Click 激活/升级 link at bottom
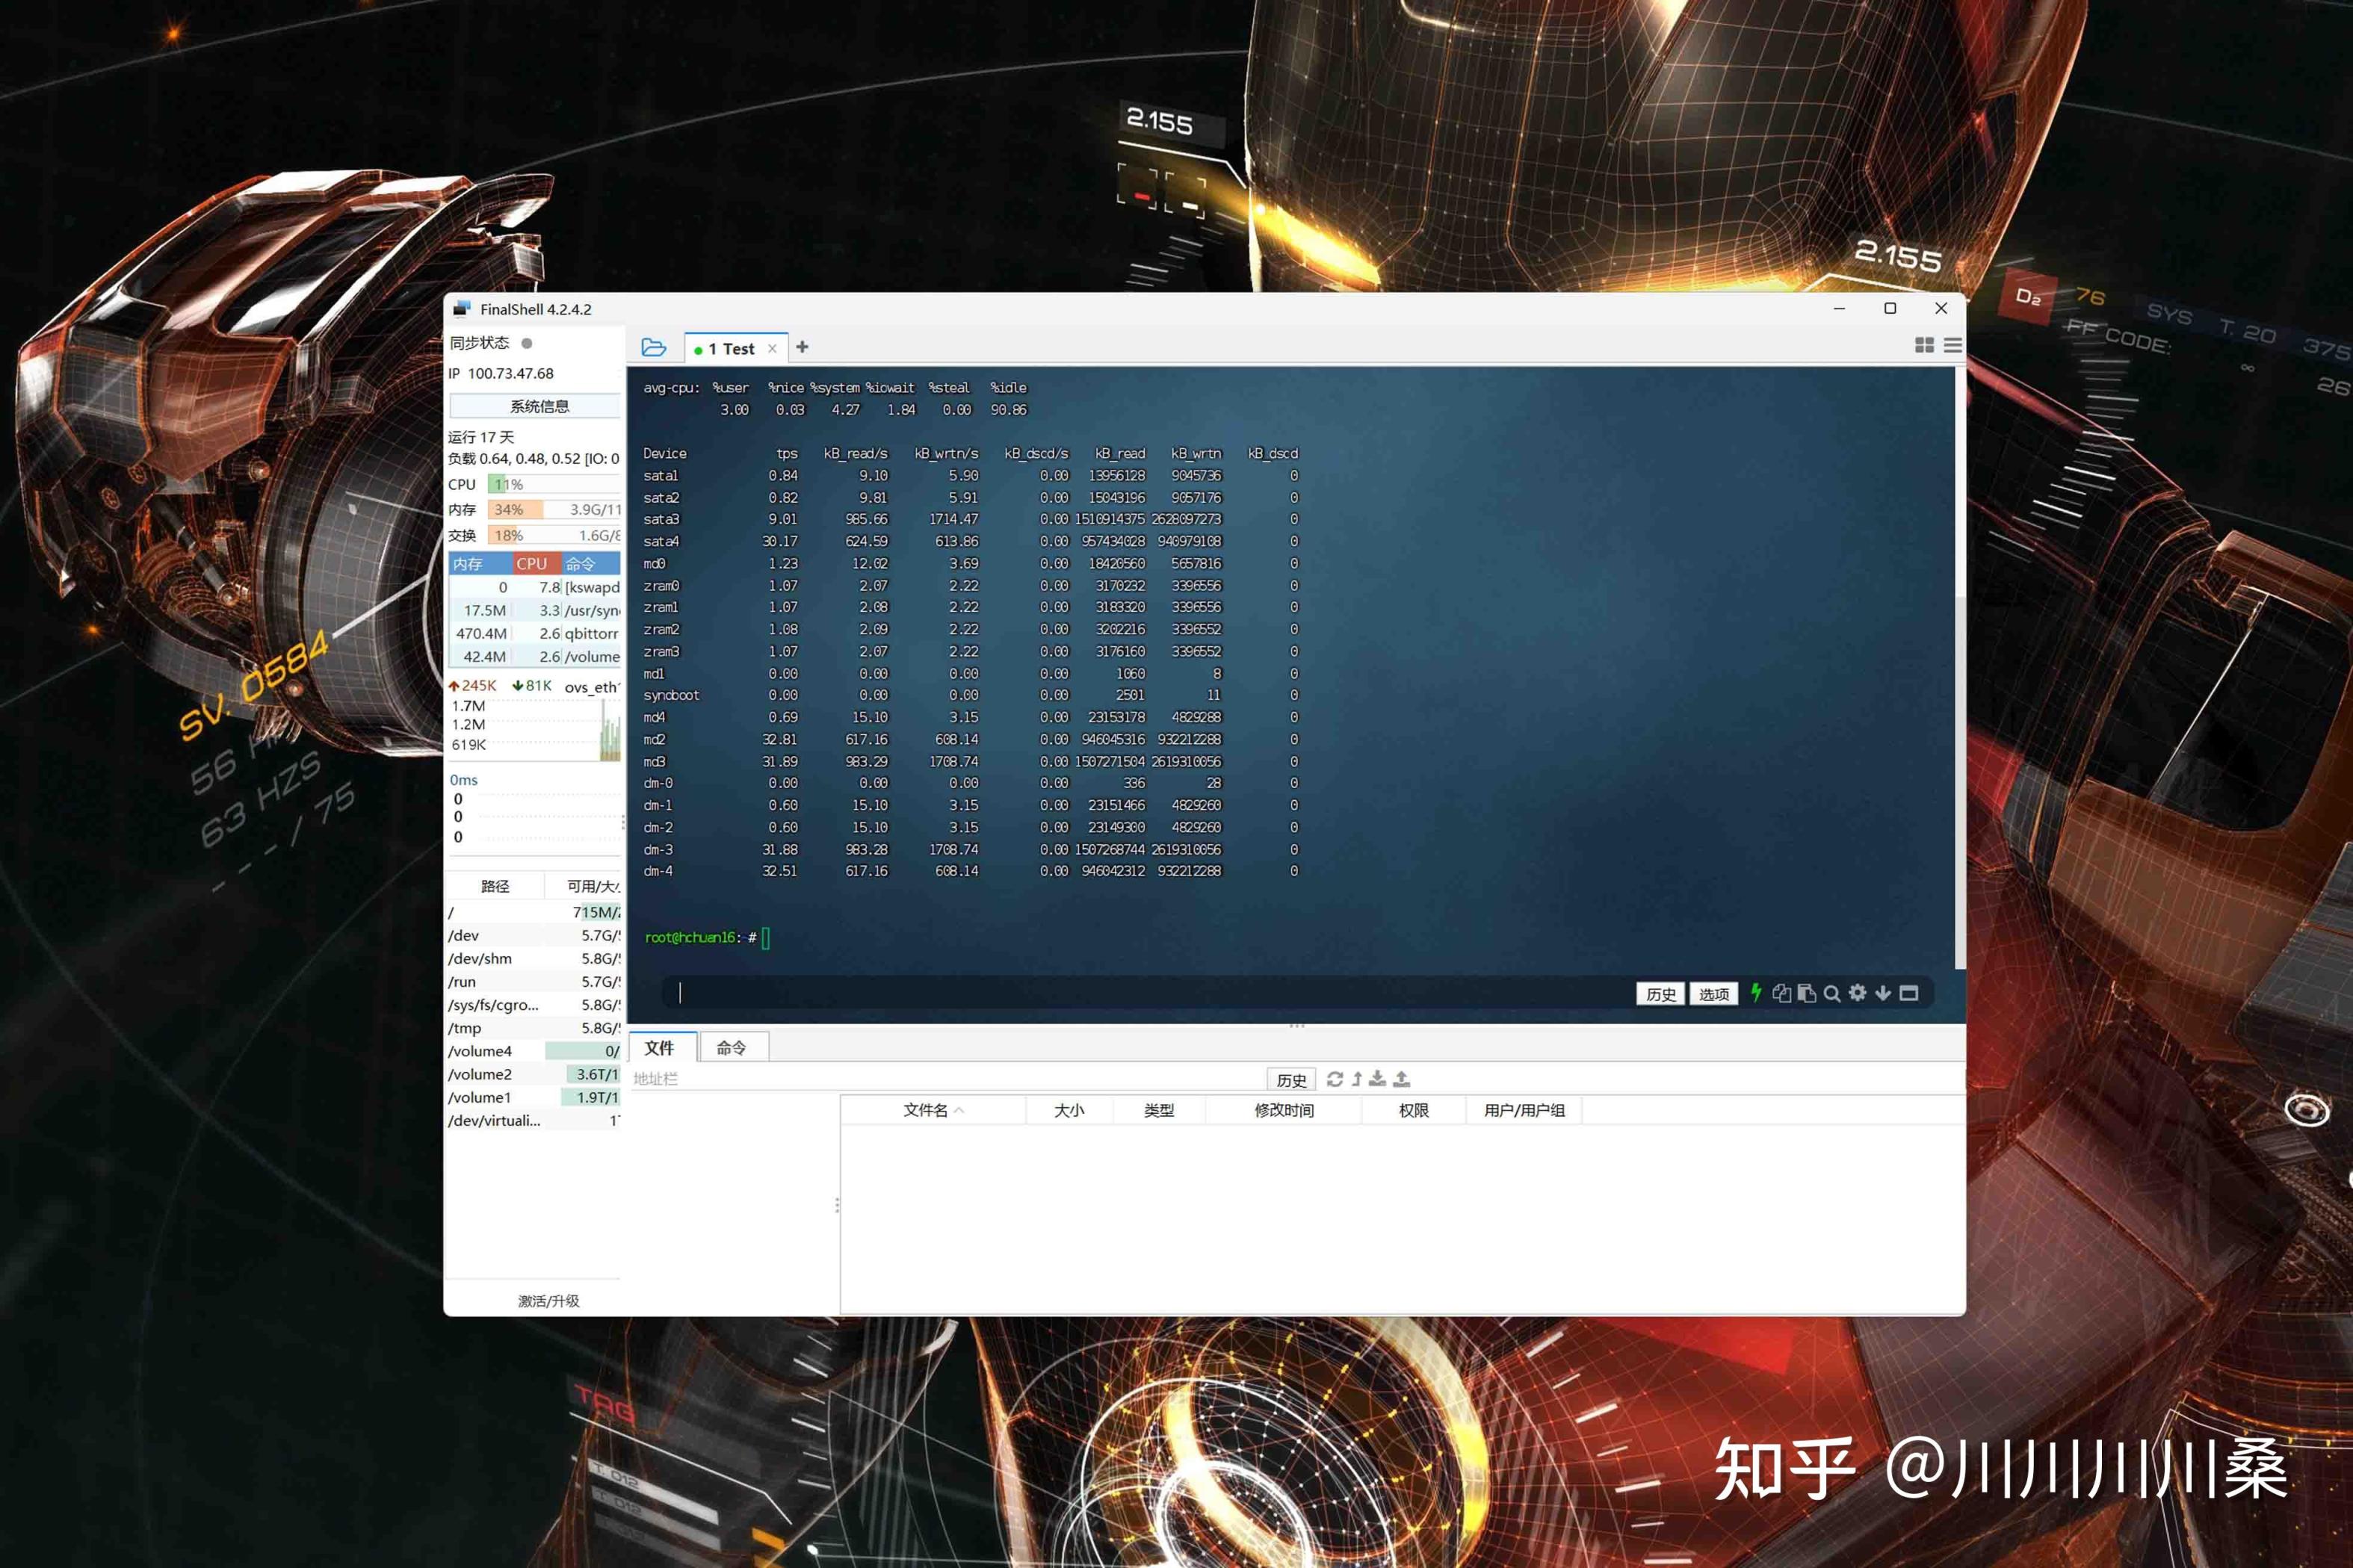The image size is (2353, 1568). pyautogui.click(x=548, y=1301)
